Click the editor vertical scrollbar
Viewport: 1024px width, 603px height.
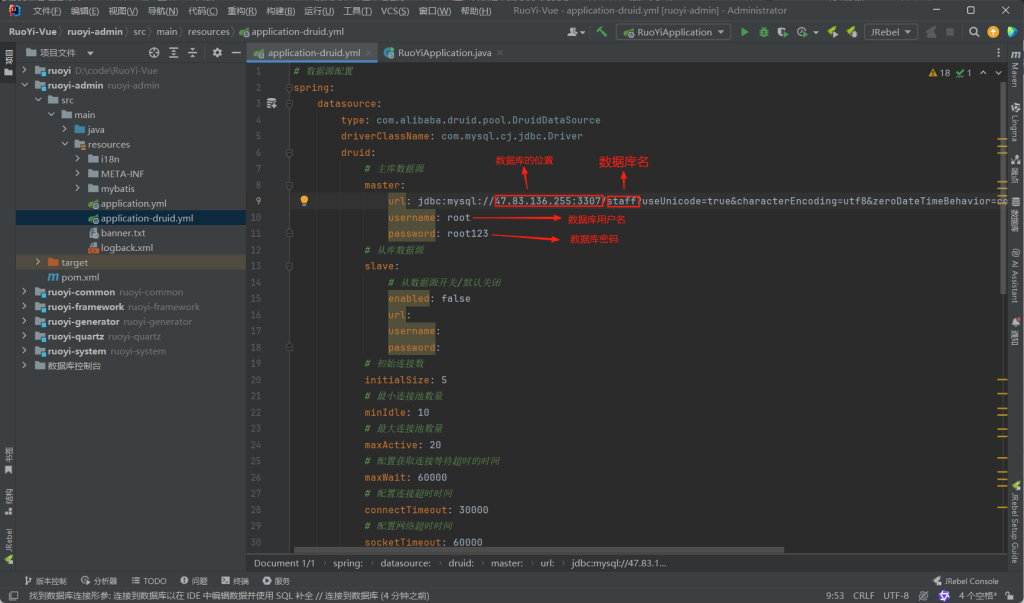click(1003, 189)
